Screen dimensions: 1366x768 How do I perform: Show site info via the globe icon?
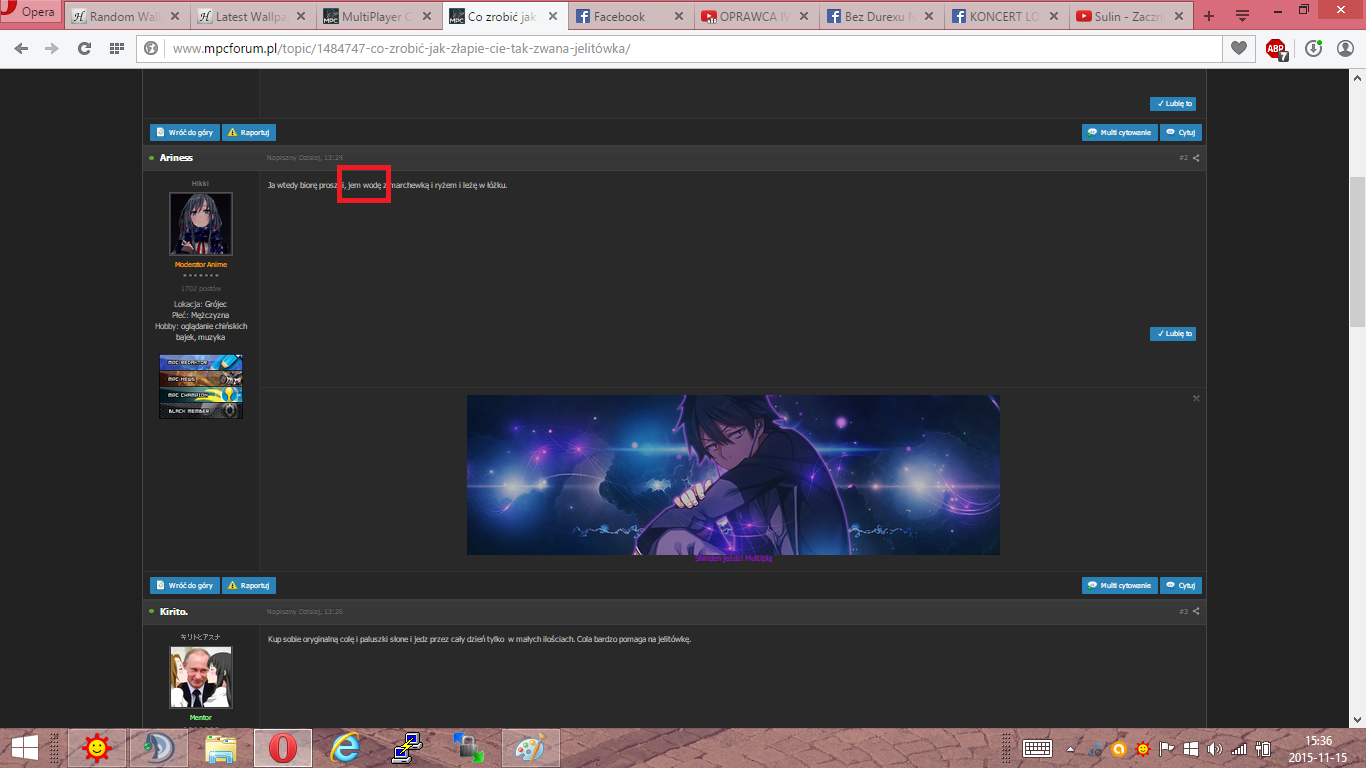coord(152,48)
